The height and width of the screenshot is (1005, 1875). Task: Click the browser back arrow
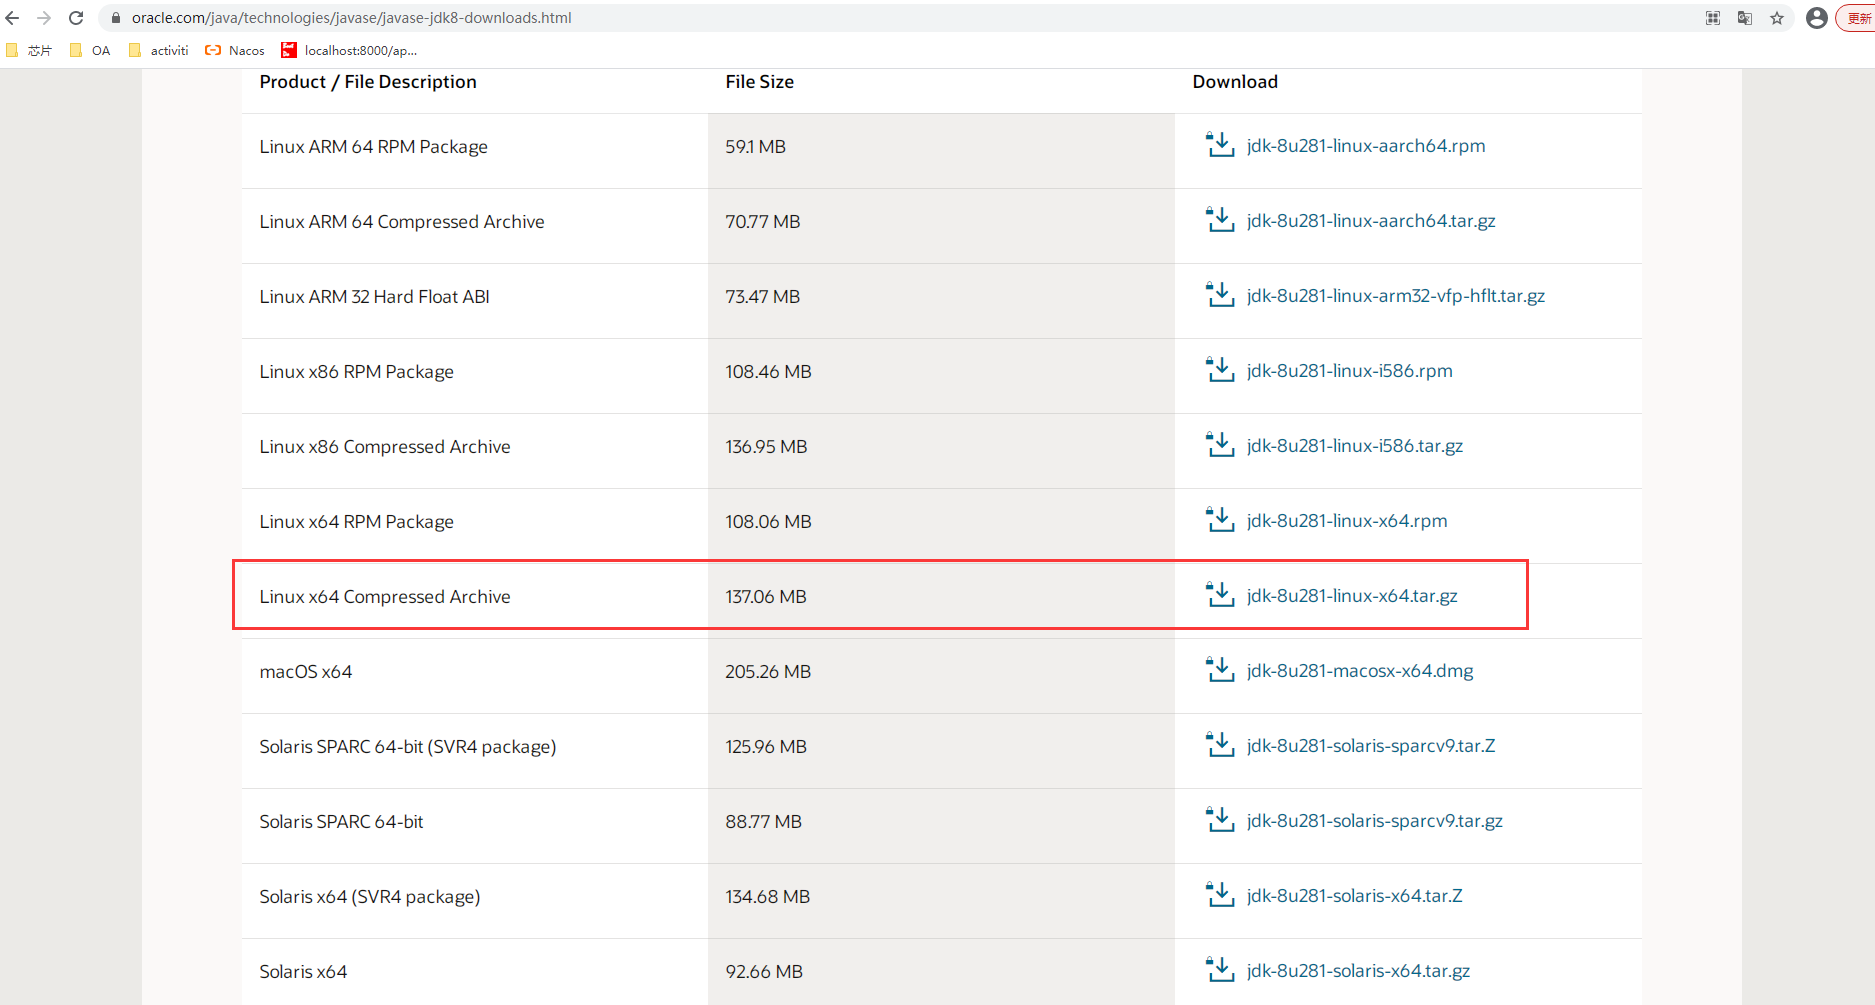point(12,18)
